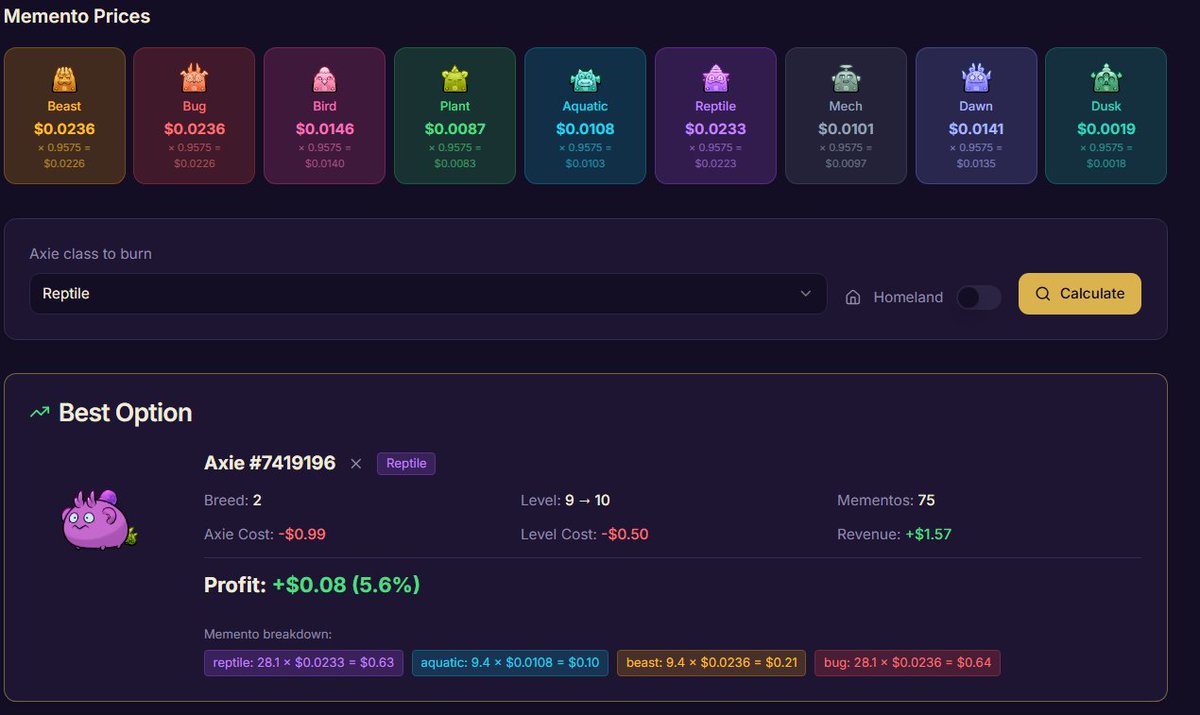Image resolution: width=1200 pixels, height=715 pixels.
Task: Click the Level 9 → 10 text
Action: tap(566, 500)
